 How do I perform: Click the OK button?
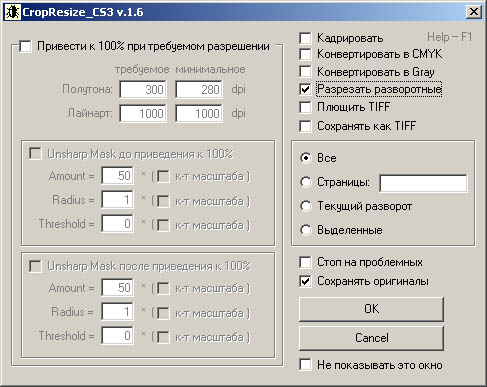[371, 309]
